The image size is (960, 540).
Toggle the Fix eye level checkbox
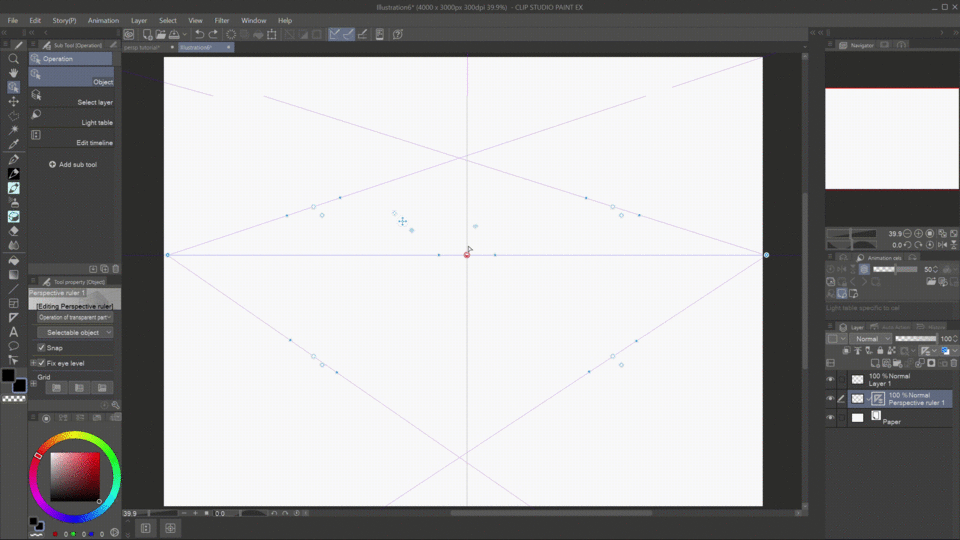tap(42, 363)
